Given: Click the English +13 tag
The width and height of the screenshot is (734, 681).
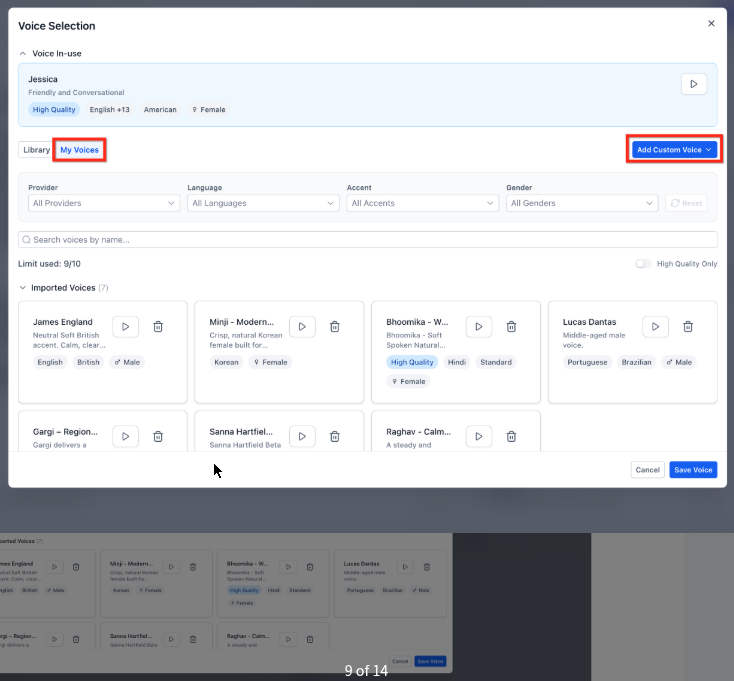Looking at the screenshot, I should click(x=110, y=110).
